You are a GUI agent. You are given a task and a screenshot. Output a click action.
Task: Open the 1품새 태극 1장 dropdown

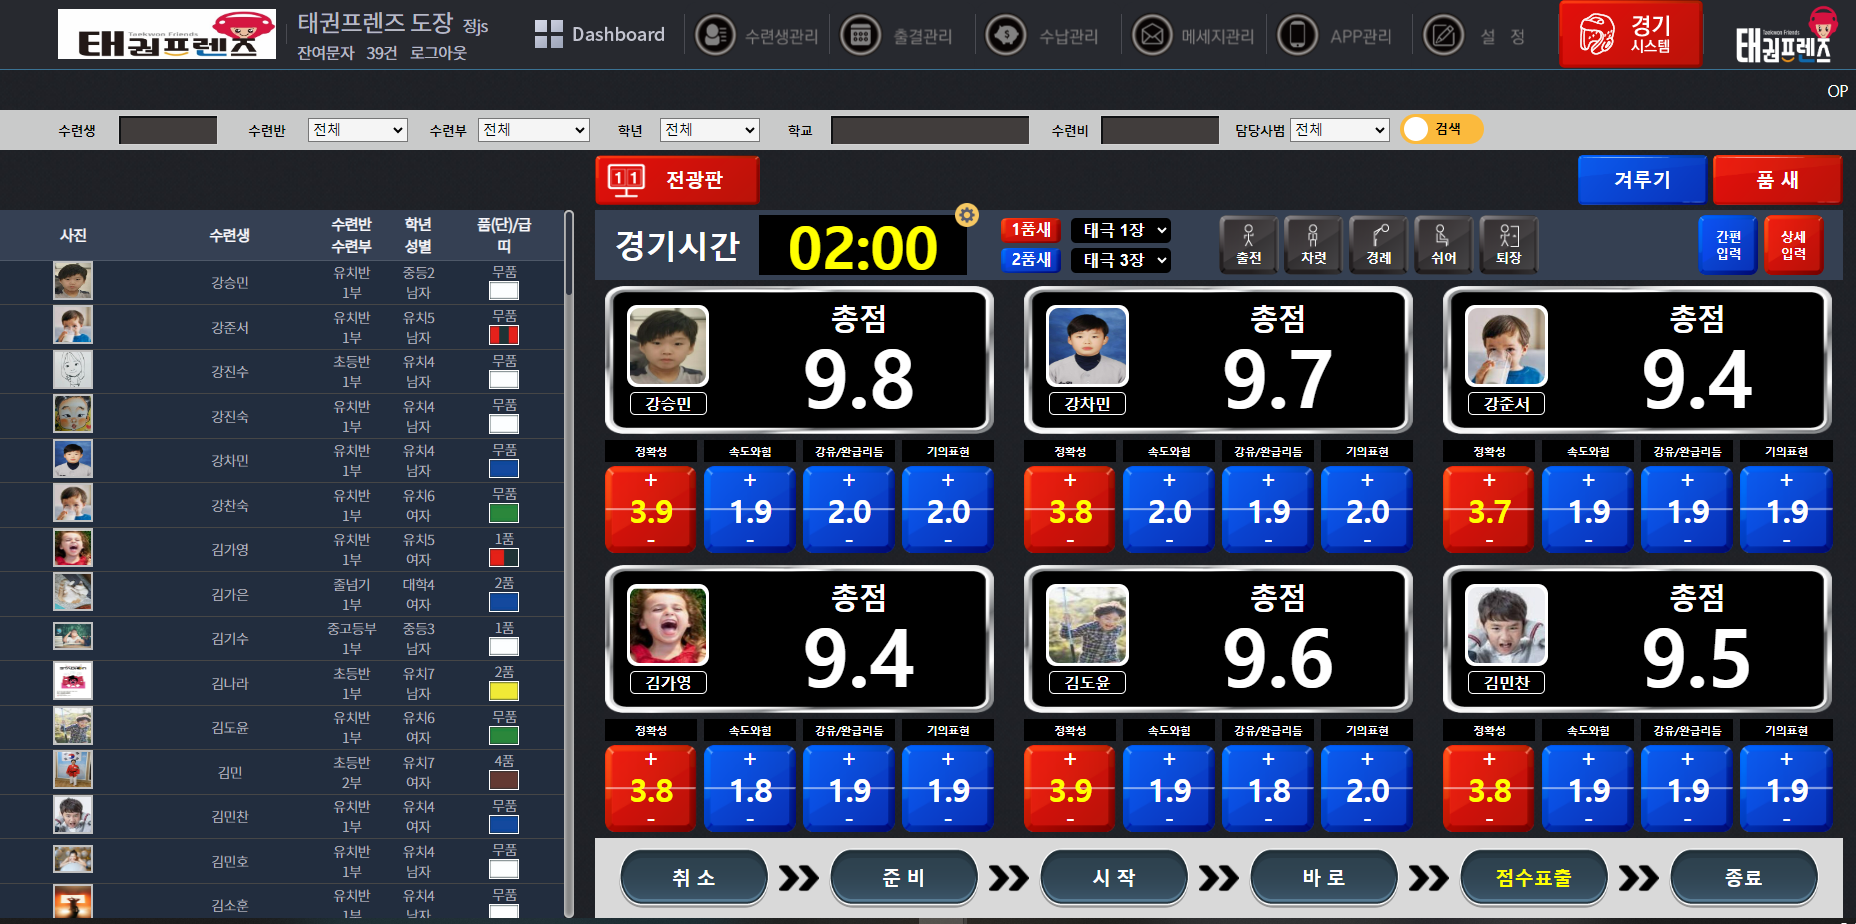[x=1120, y=230]
